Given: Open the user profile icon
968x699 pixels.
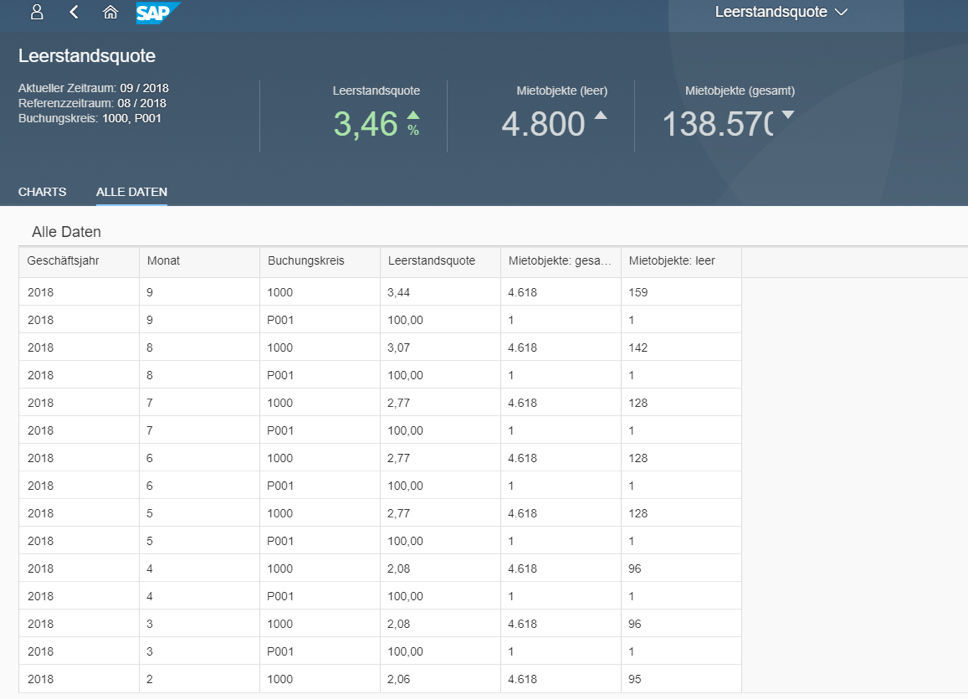Looking at the screenshot, I should pyautogui.click(x=37, y=12).
